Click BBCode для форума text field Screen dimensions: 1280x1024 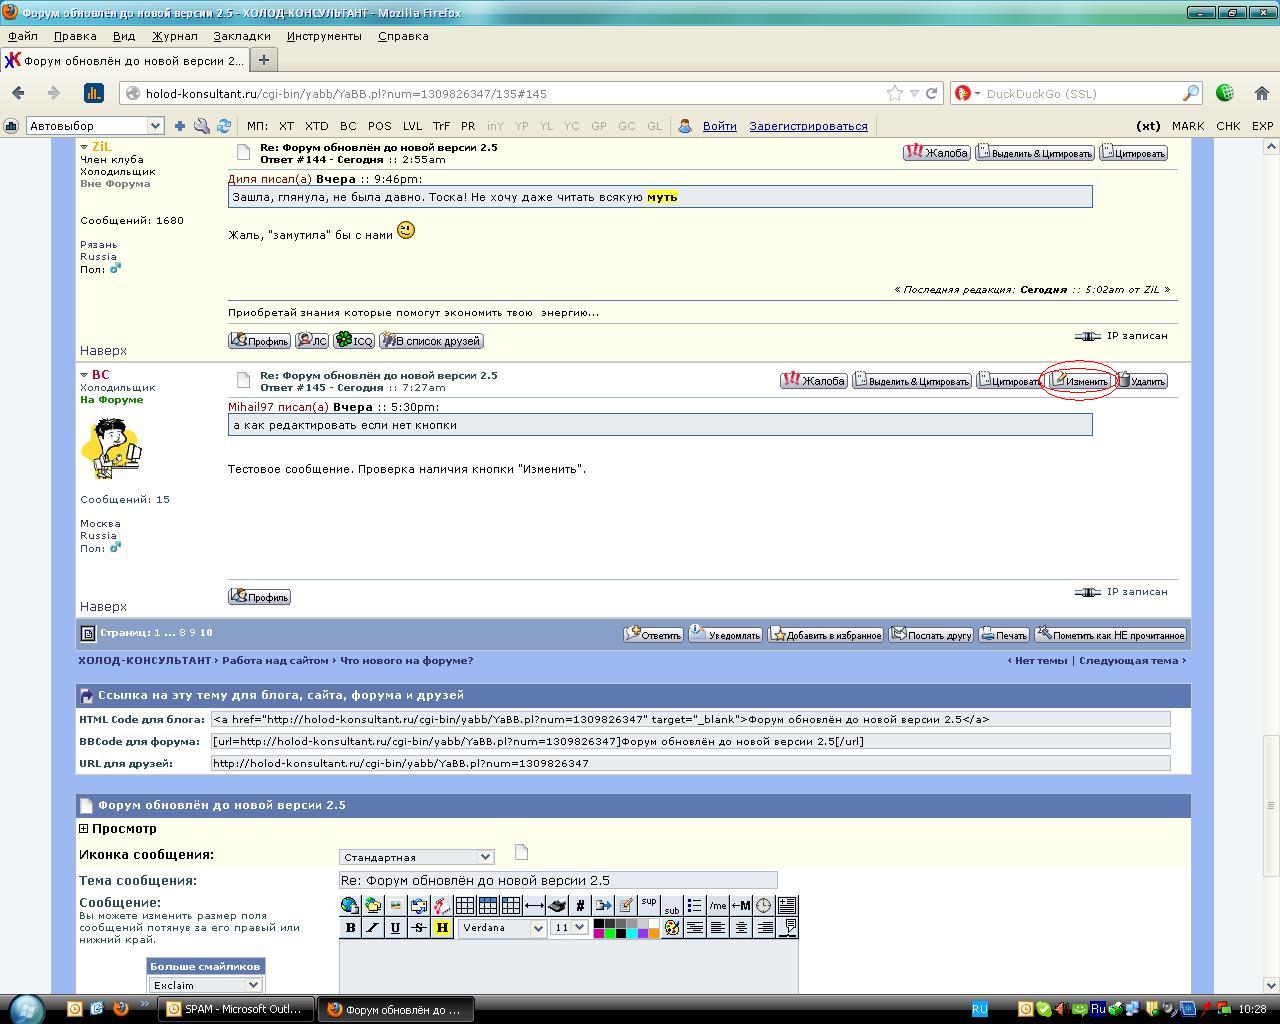click(690, 741)
